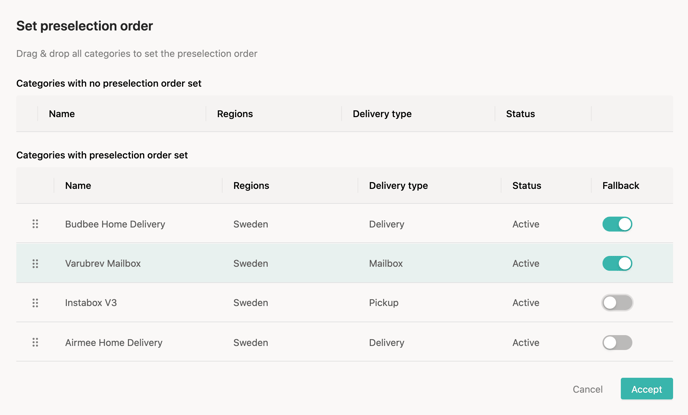Turn off the Varubrev Mailbox fallback toggle
This screenshot has height=415, width=688.
[617, 264]
